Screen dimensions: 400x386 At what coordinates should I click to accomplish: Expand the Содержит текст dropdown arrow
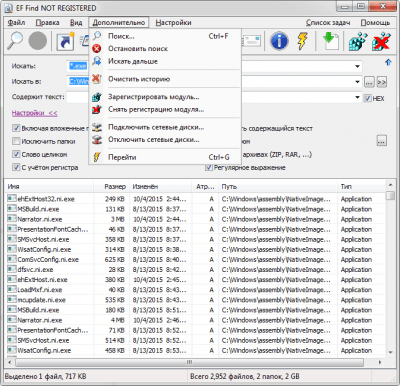point(357,97)
